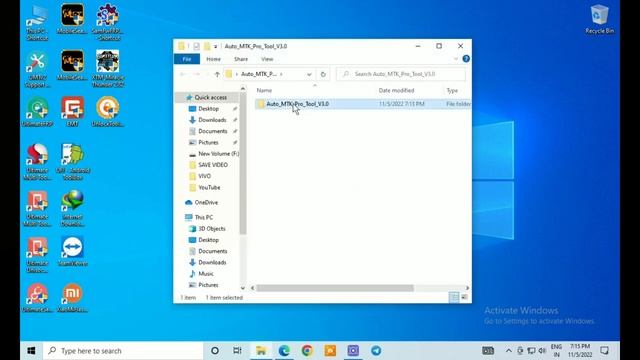Screen dimensions: 640x360
Task: Go back in Explorer navigation
Action: (183, 74)
